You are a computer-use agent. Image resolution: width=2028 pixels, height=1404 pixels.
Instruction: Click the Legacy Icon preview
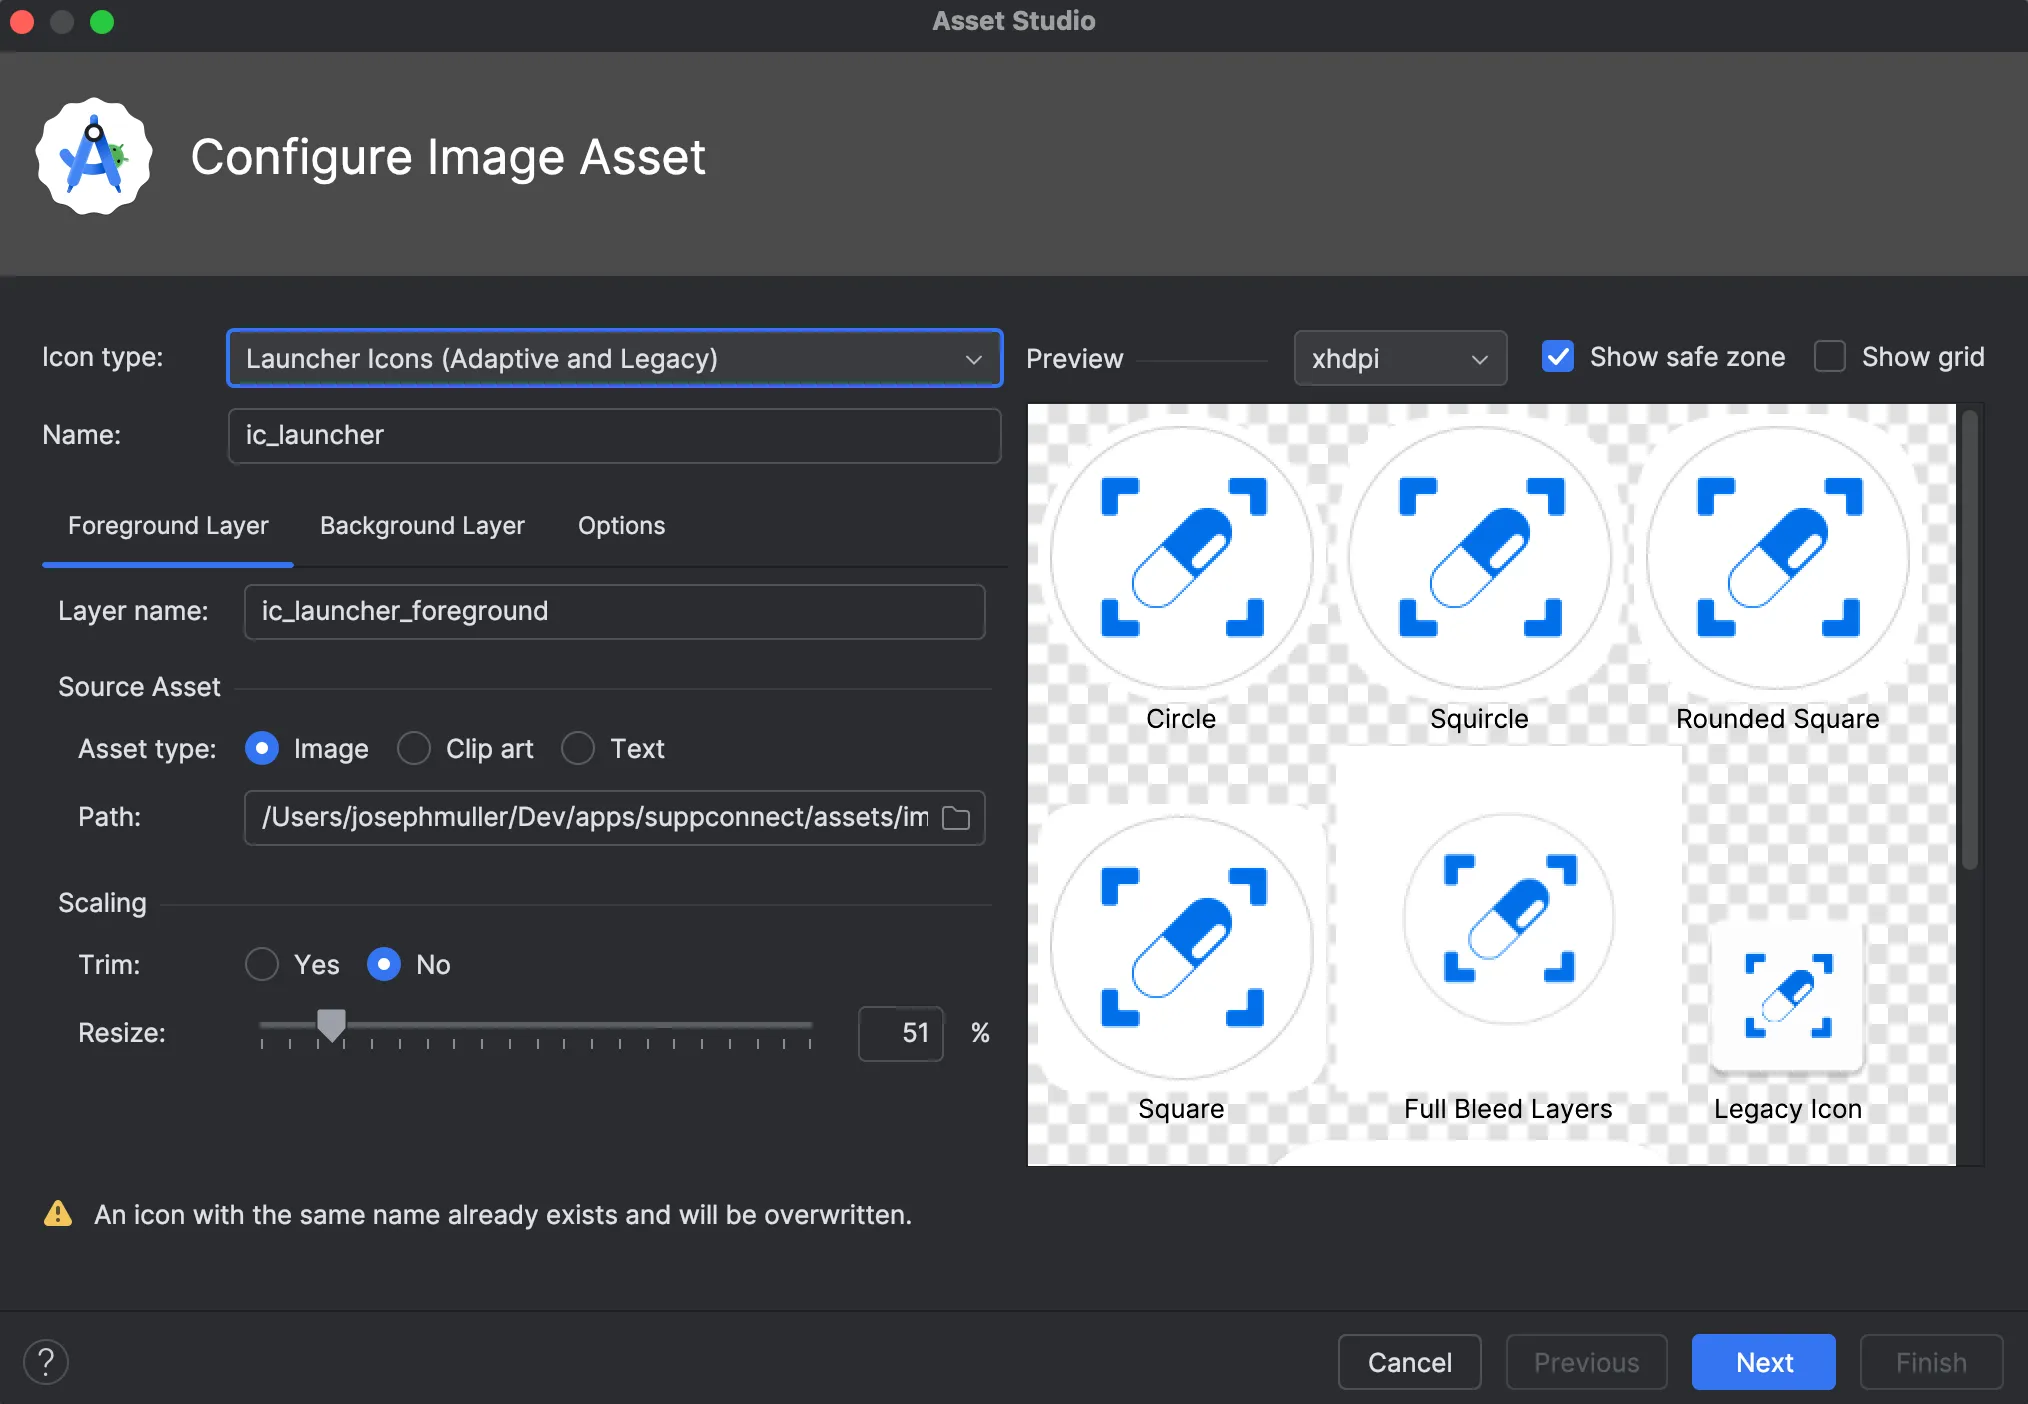pos(1787,996)
